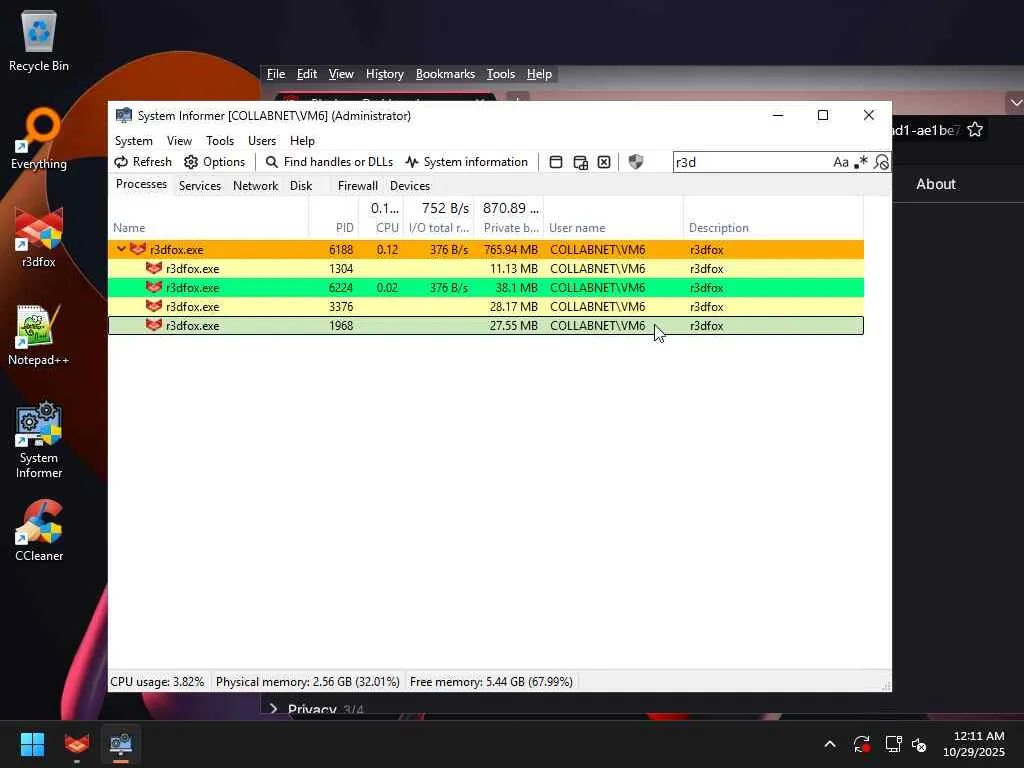Open Find handles or DLLs
This screenshot has width=1024, height=768.
(329, 162)
